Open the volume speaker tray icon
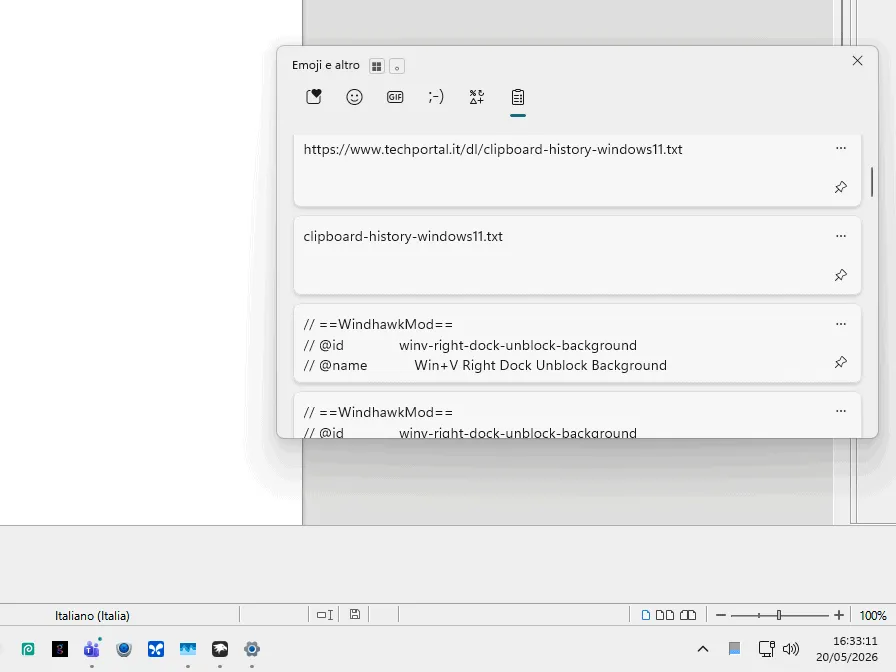The height and width of the screenshot is (672, 896). click(x=791, y=649)
